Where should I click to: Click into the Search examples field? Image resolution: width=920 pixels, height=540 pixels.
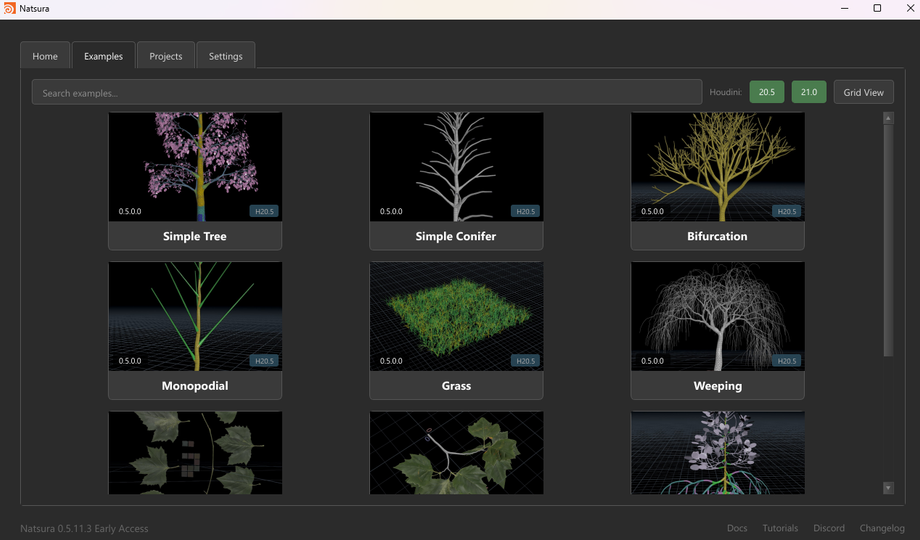coord(366,93)
